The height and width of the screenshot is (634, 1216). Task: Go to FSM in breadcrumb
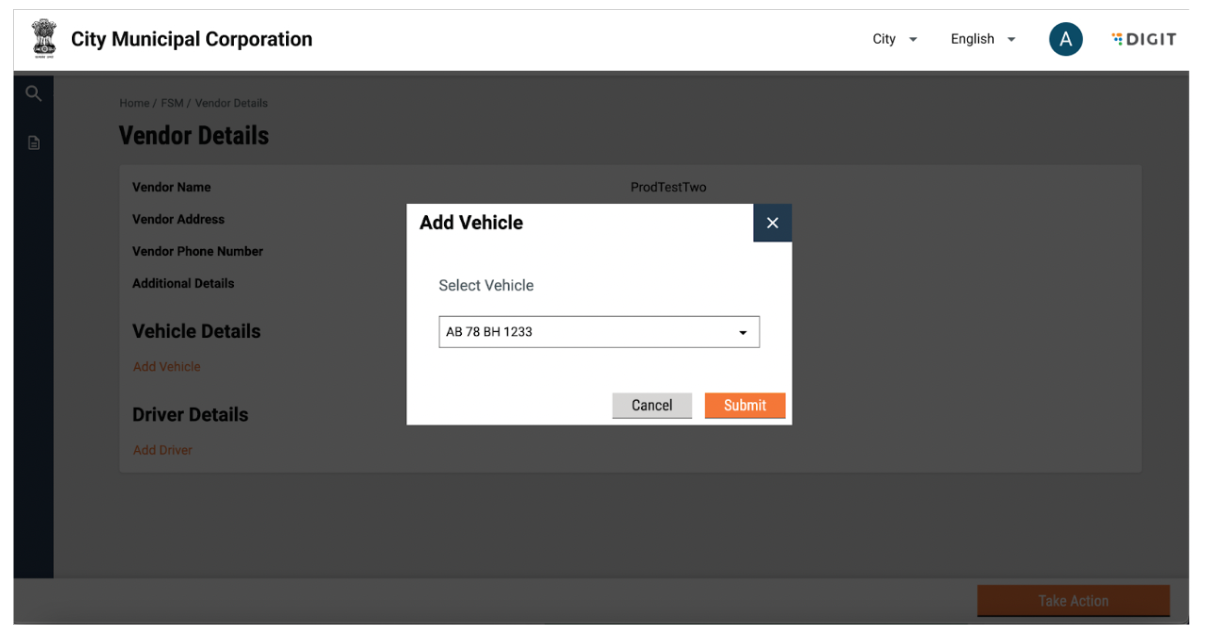coord(172,103)
